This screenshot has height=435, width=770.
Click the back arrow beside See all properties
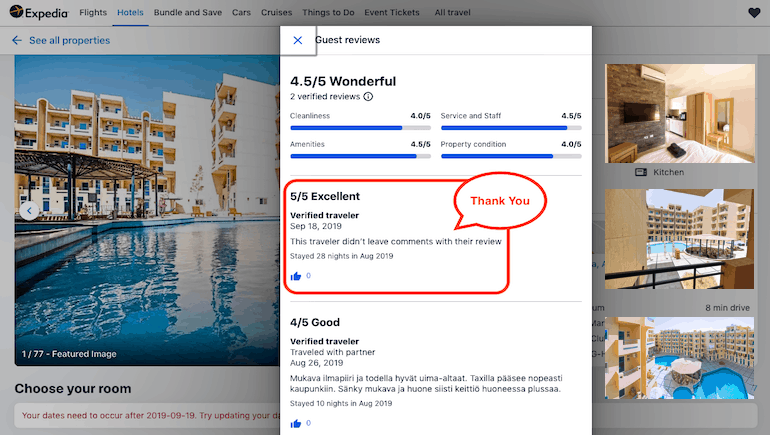[x=17, y=40]
